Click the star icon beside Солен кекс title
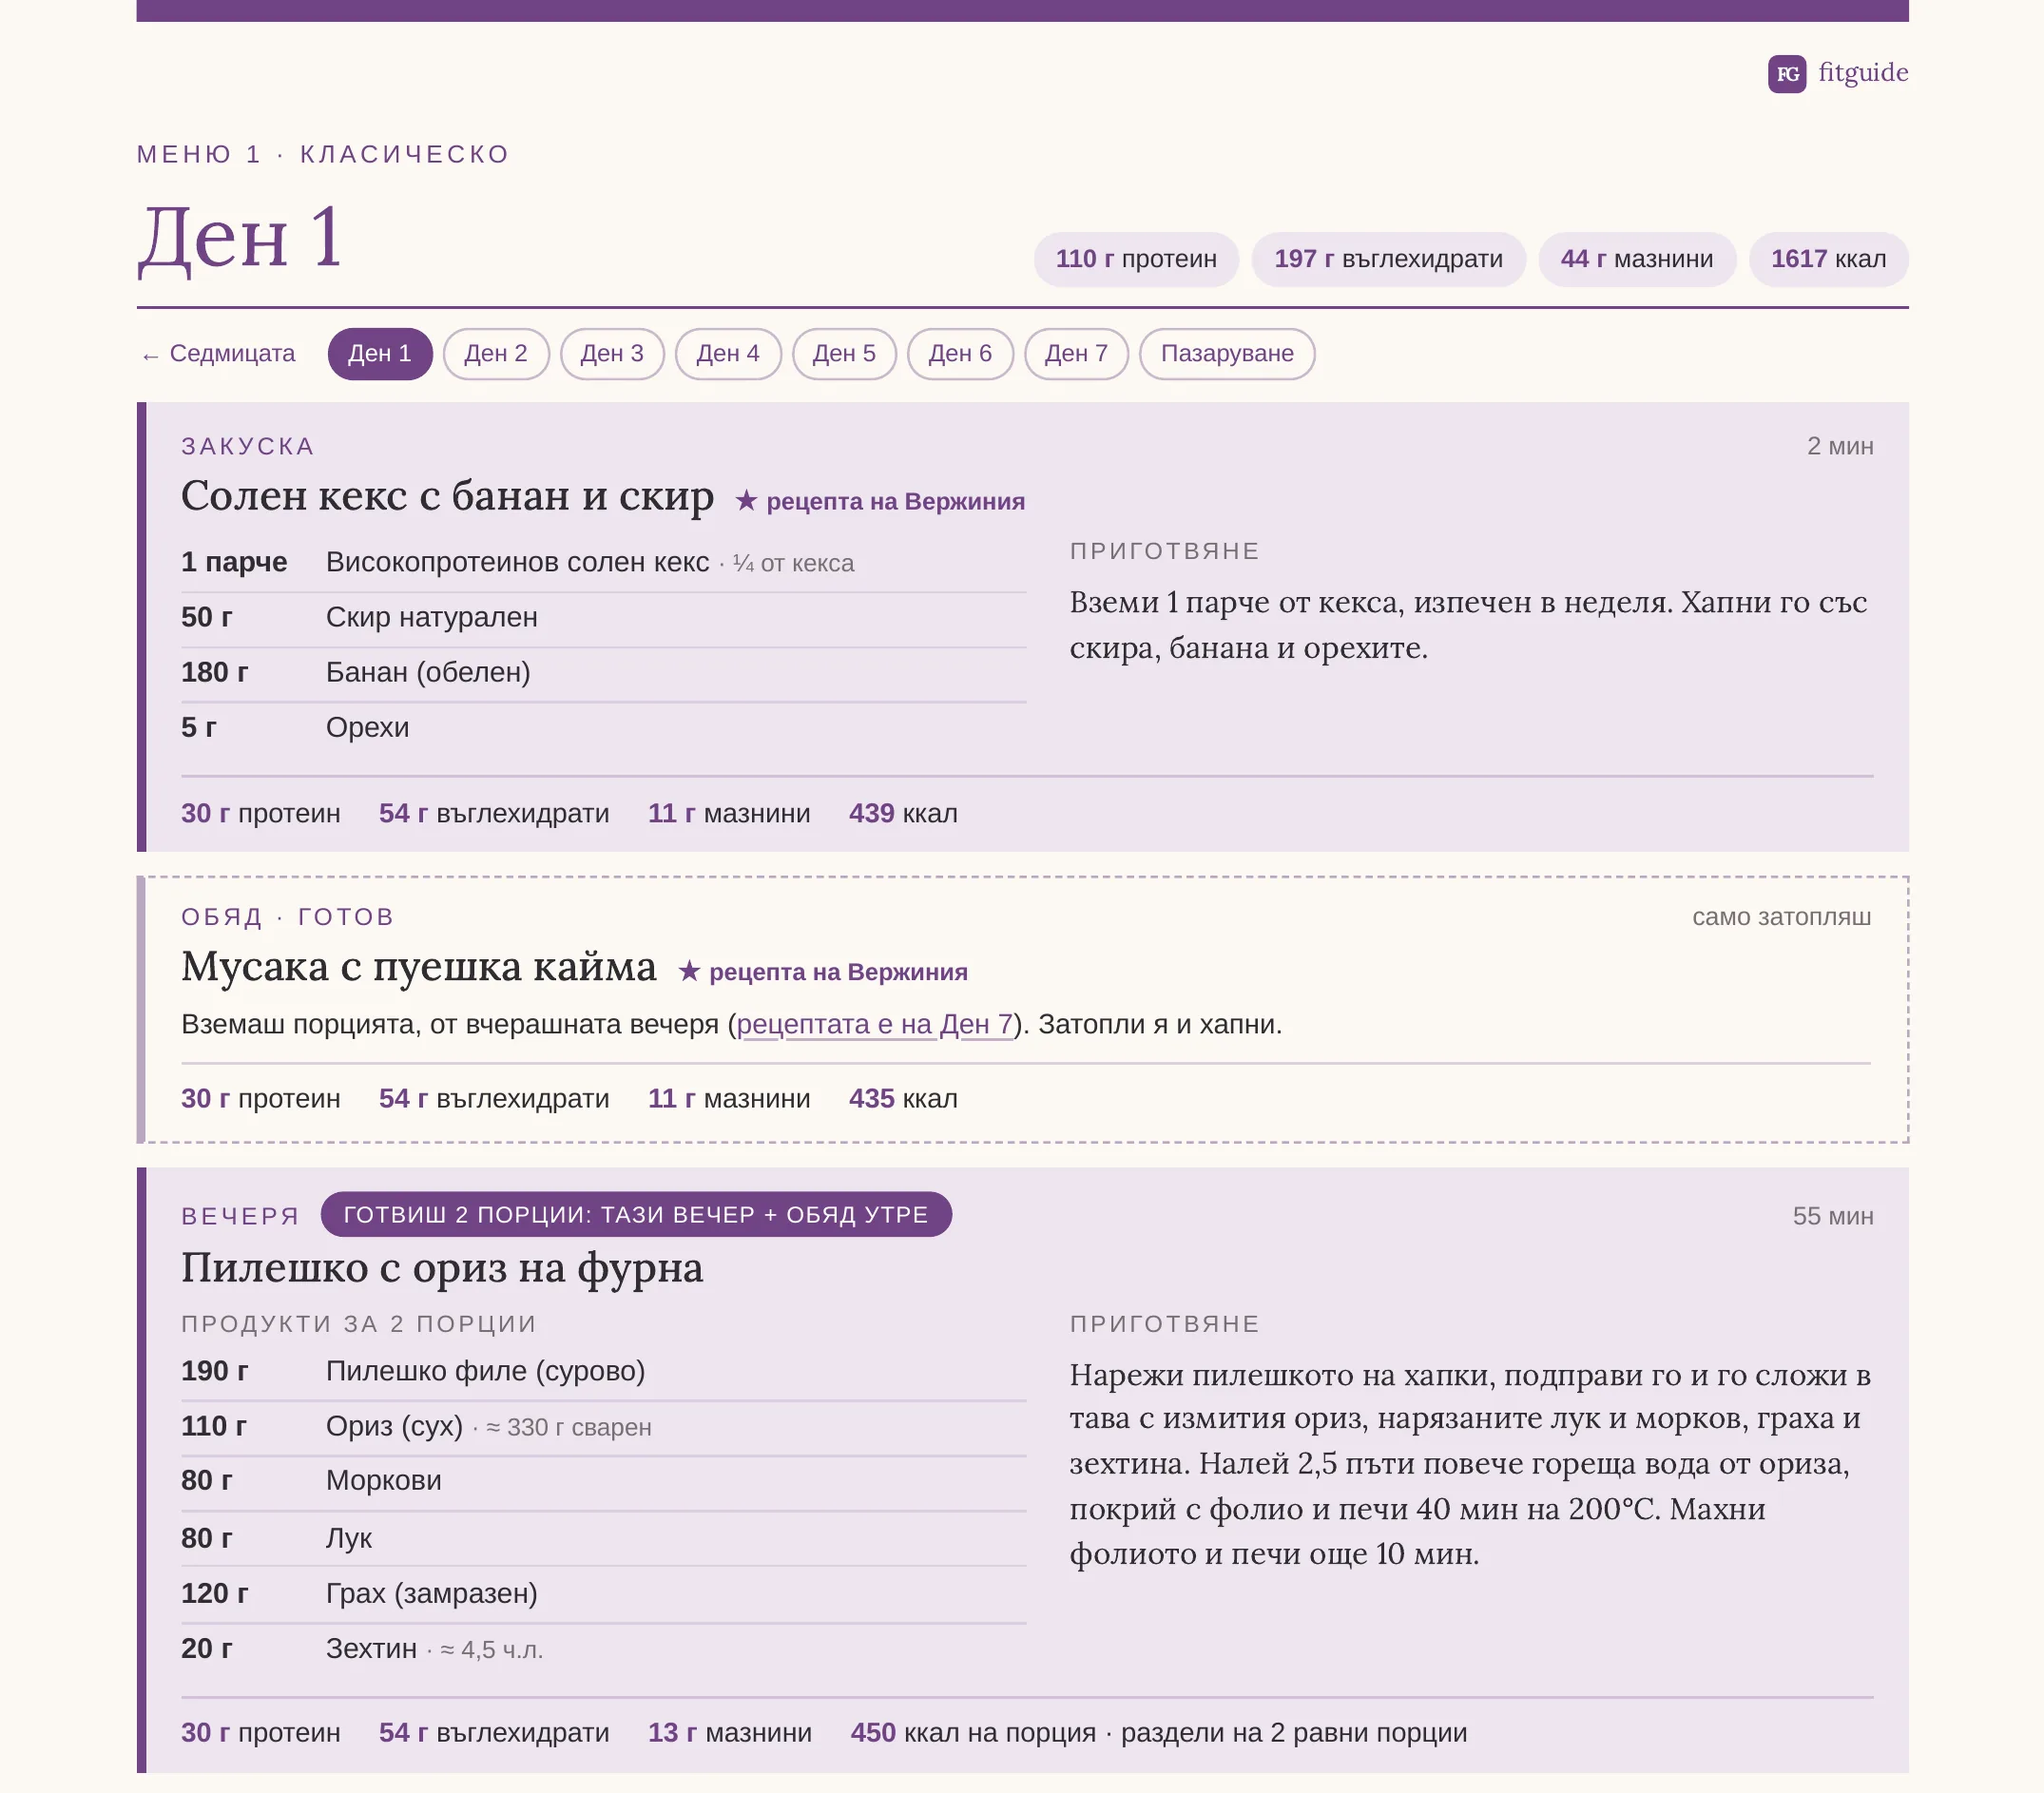 (746, 501)
